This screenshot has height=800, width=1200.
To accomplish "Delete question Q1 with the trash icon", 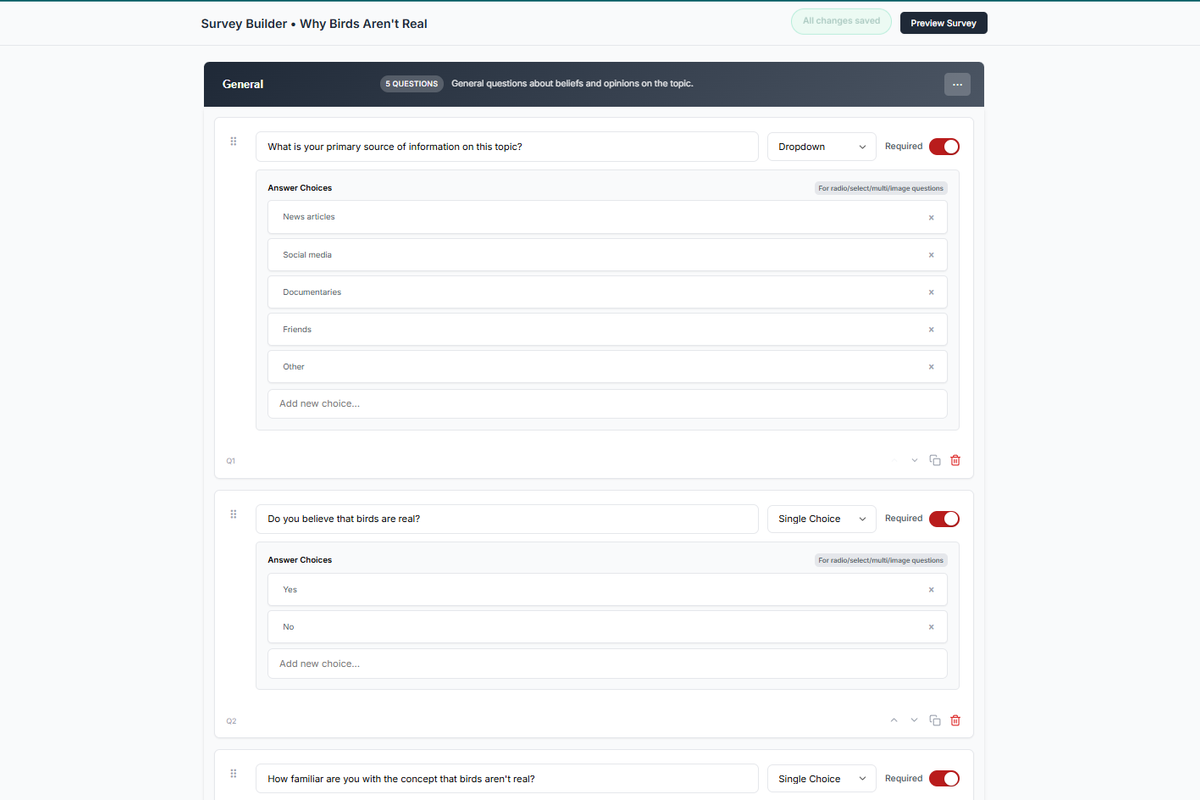I will 955,460.
